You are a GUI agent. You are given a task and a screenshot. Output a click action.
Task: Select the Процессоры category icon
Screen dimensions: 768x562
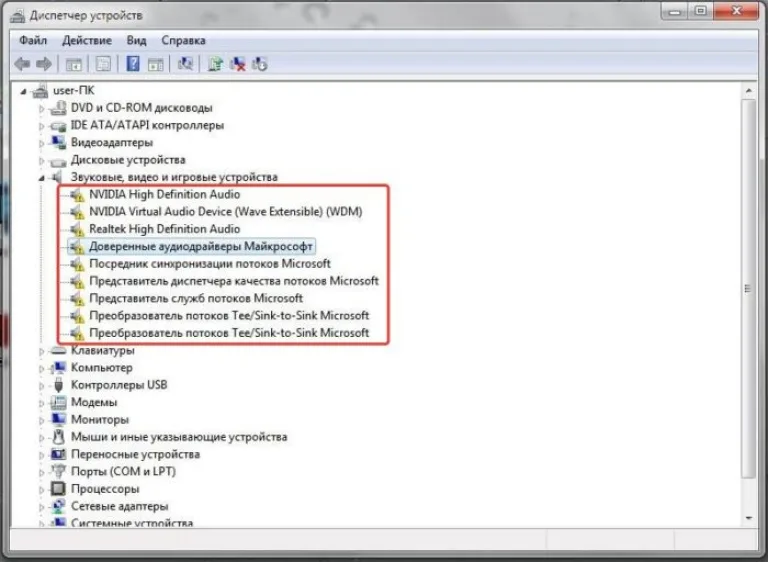click(x=58, y=489)
